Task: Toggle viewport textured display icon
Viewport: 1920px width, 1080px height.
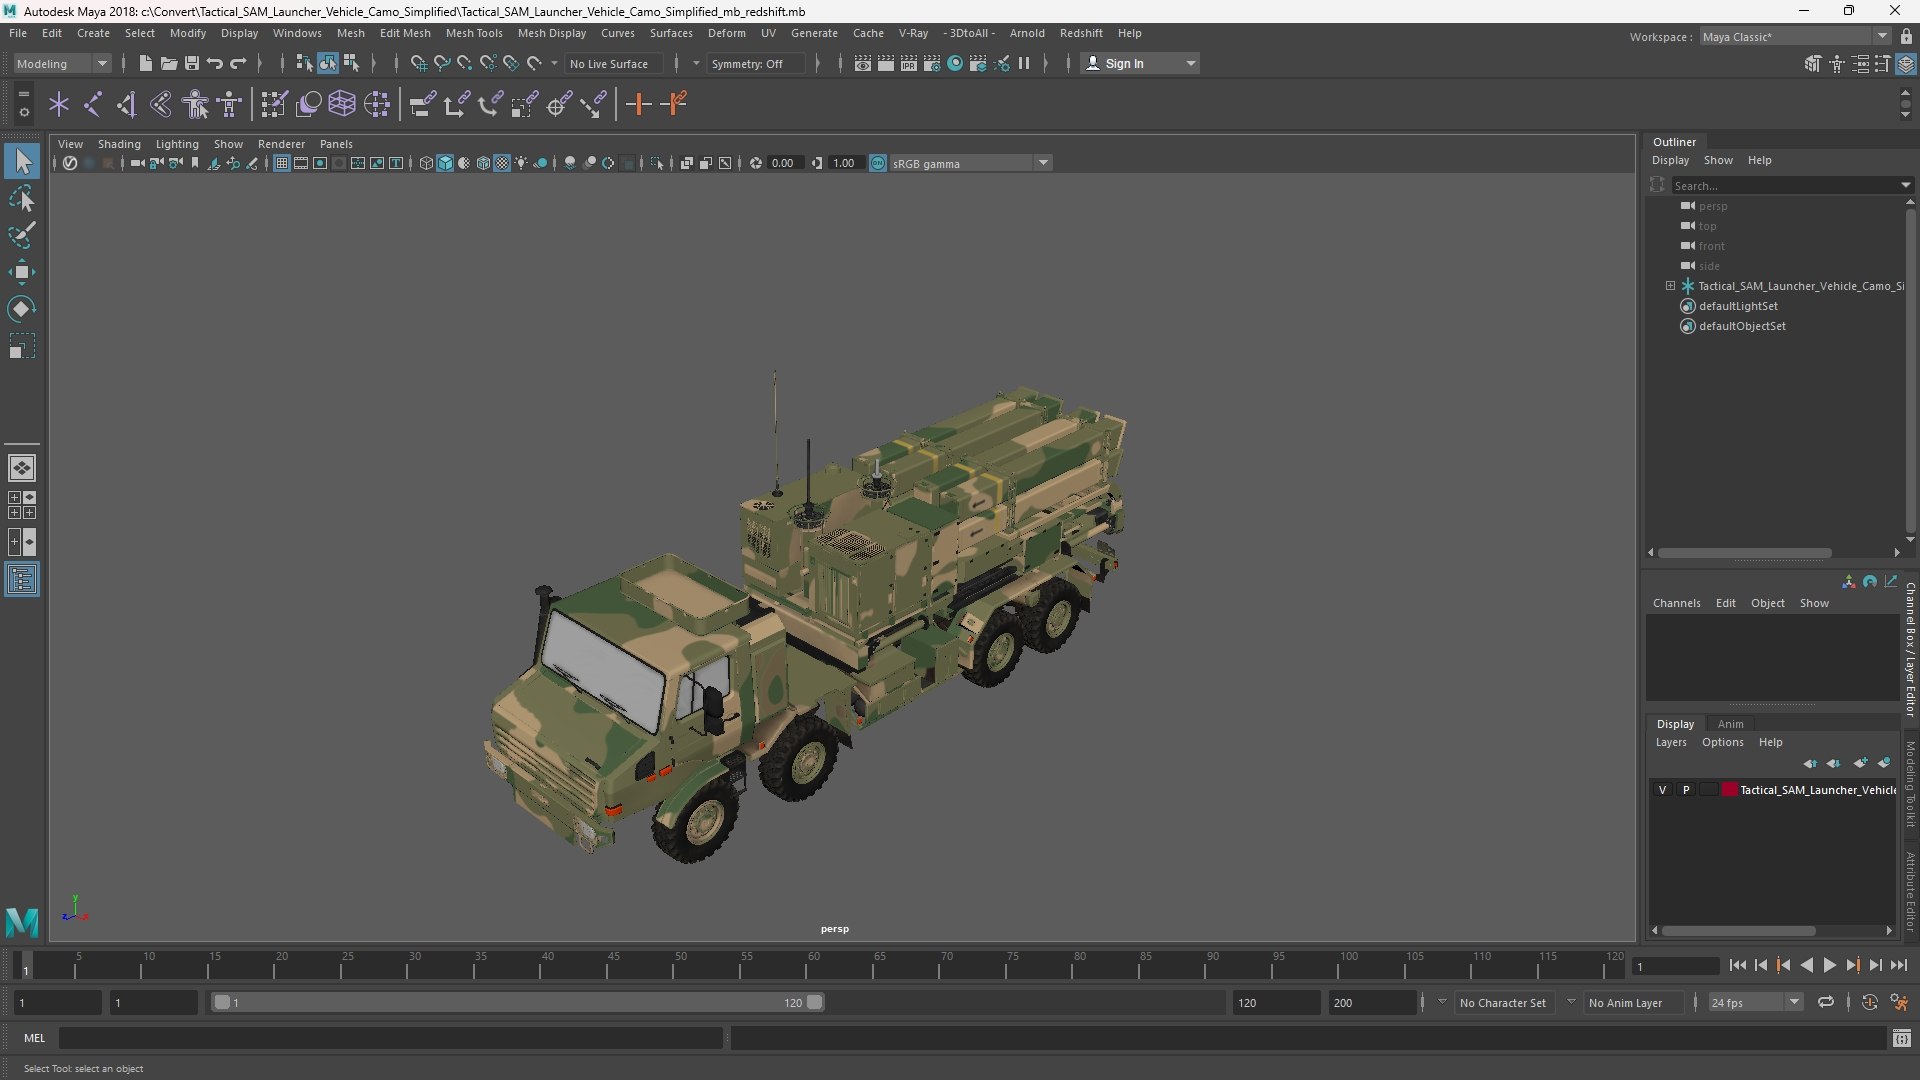Action: pos(502,163)
